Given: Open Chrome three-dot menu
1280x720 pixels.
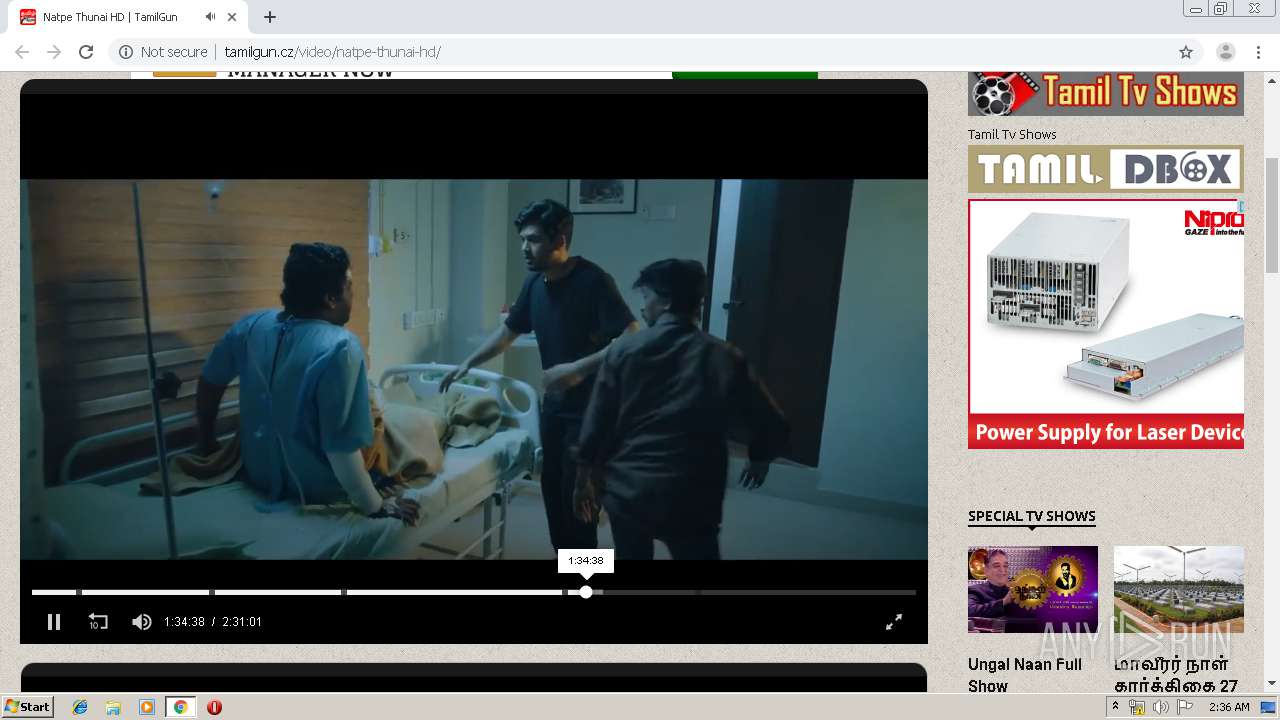Looking at the screenshot, I should click(1258, 52).
